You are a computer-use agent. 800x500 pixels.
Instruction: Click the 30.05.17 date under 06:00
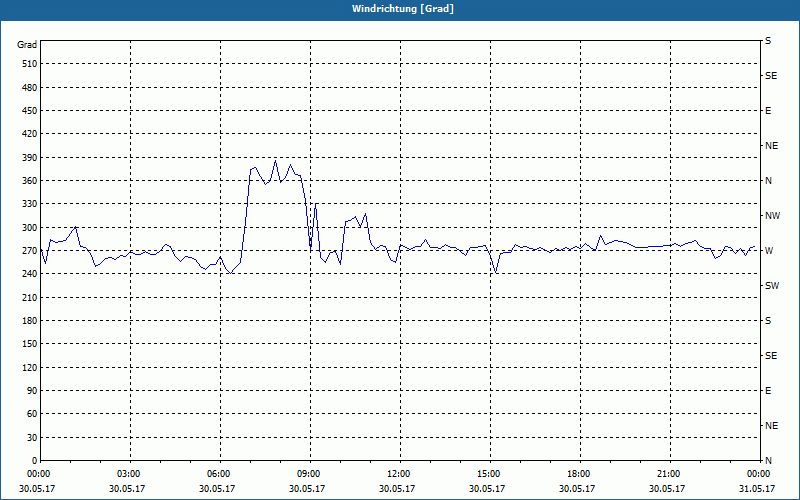[x=217, y=488]
